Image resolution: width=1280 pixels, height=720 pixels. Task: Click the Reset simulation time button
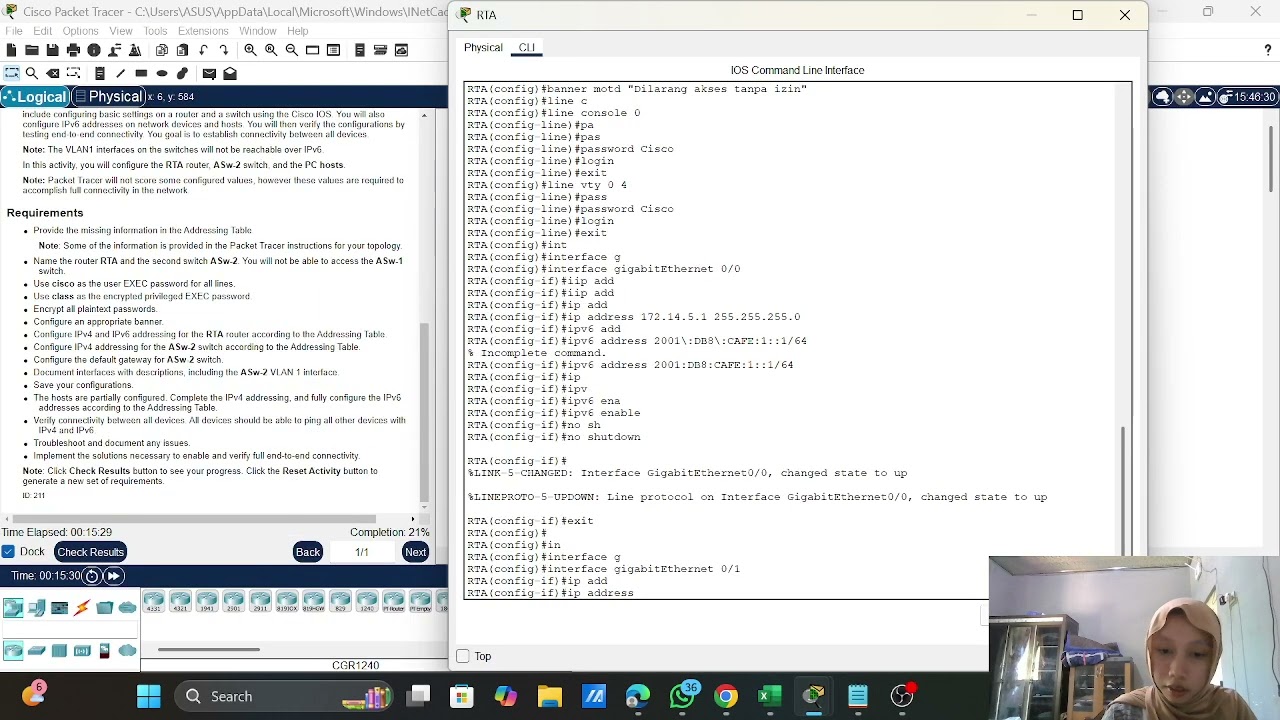(x=92, y=575)
